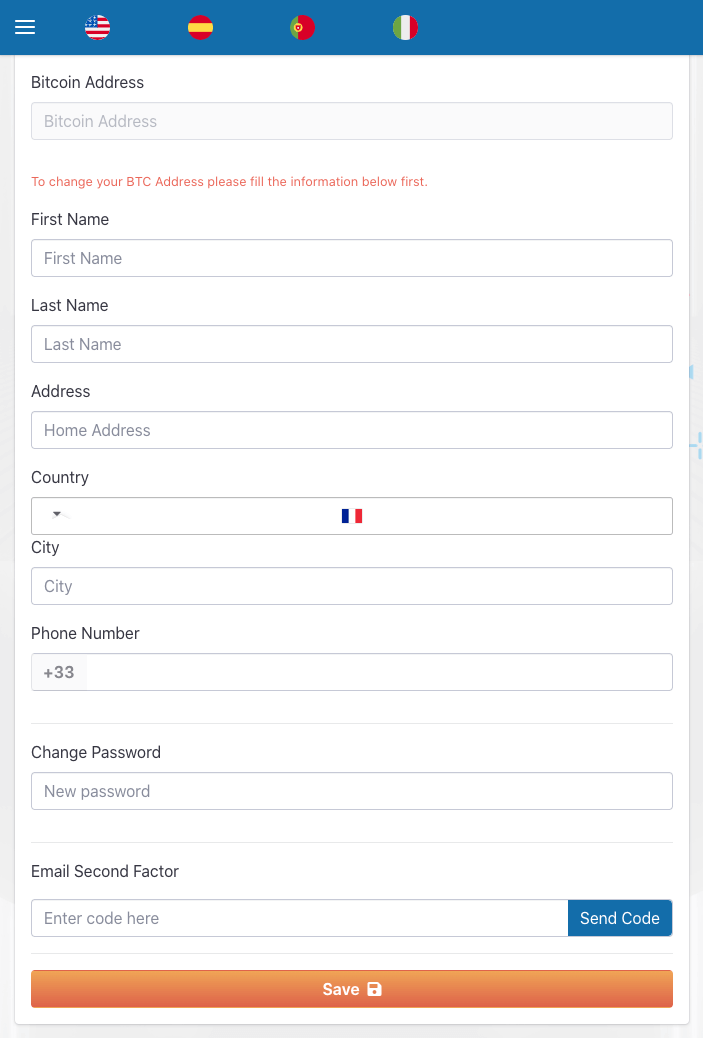Open the hamburger menu icon
Screen dimensions: 703x1038
[x=25, y=27]
